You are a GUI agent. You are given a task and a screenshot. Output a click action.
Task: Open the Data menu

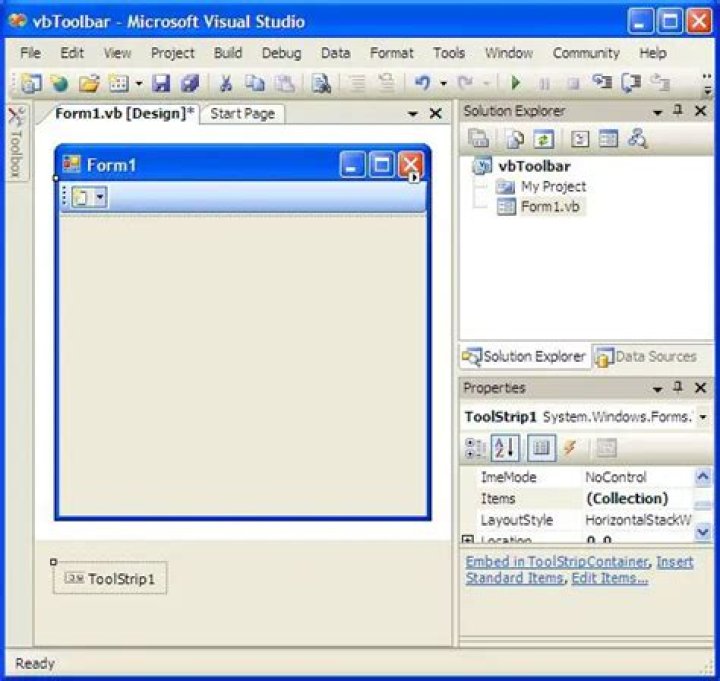click(x=335, y=53)
